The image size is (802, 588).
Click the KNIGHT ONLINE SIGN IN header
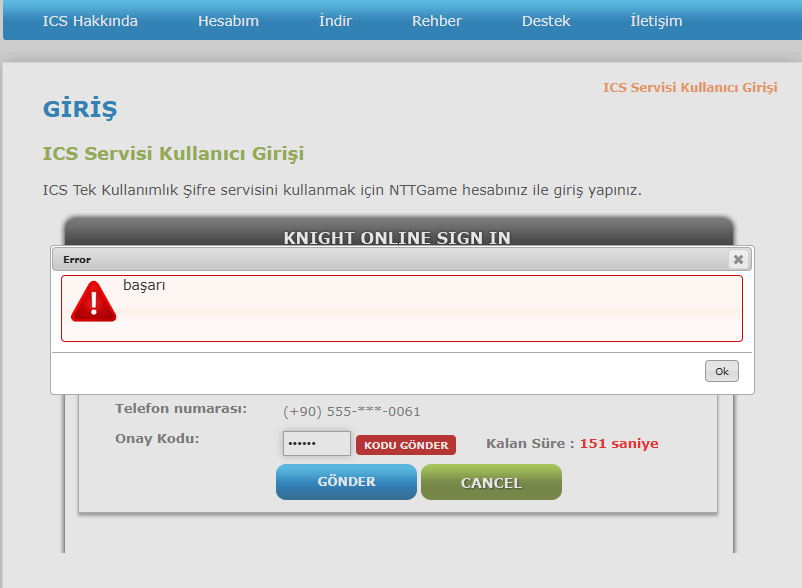tap(397, 238)
